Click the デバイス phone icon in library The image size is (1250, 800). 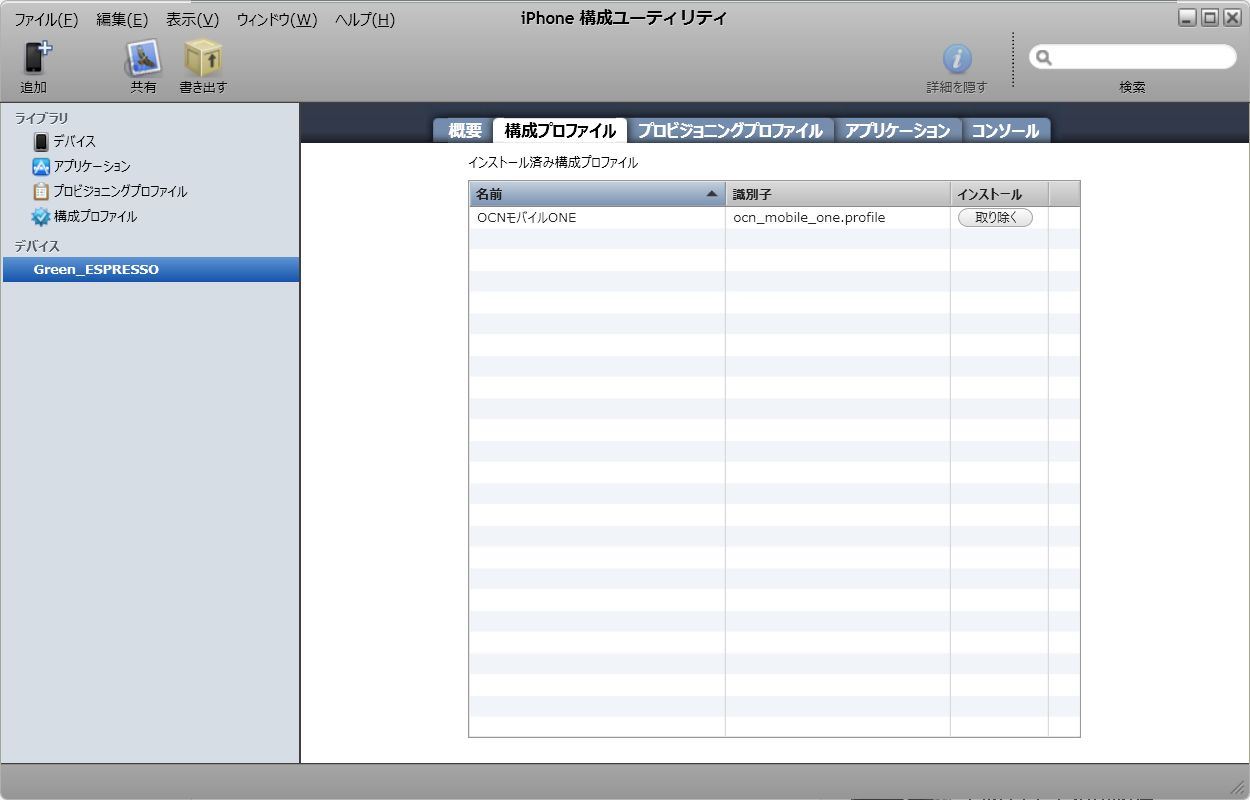(x=41, y=142)
